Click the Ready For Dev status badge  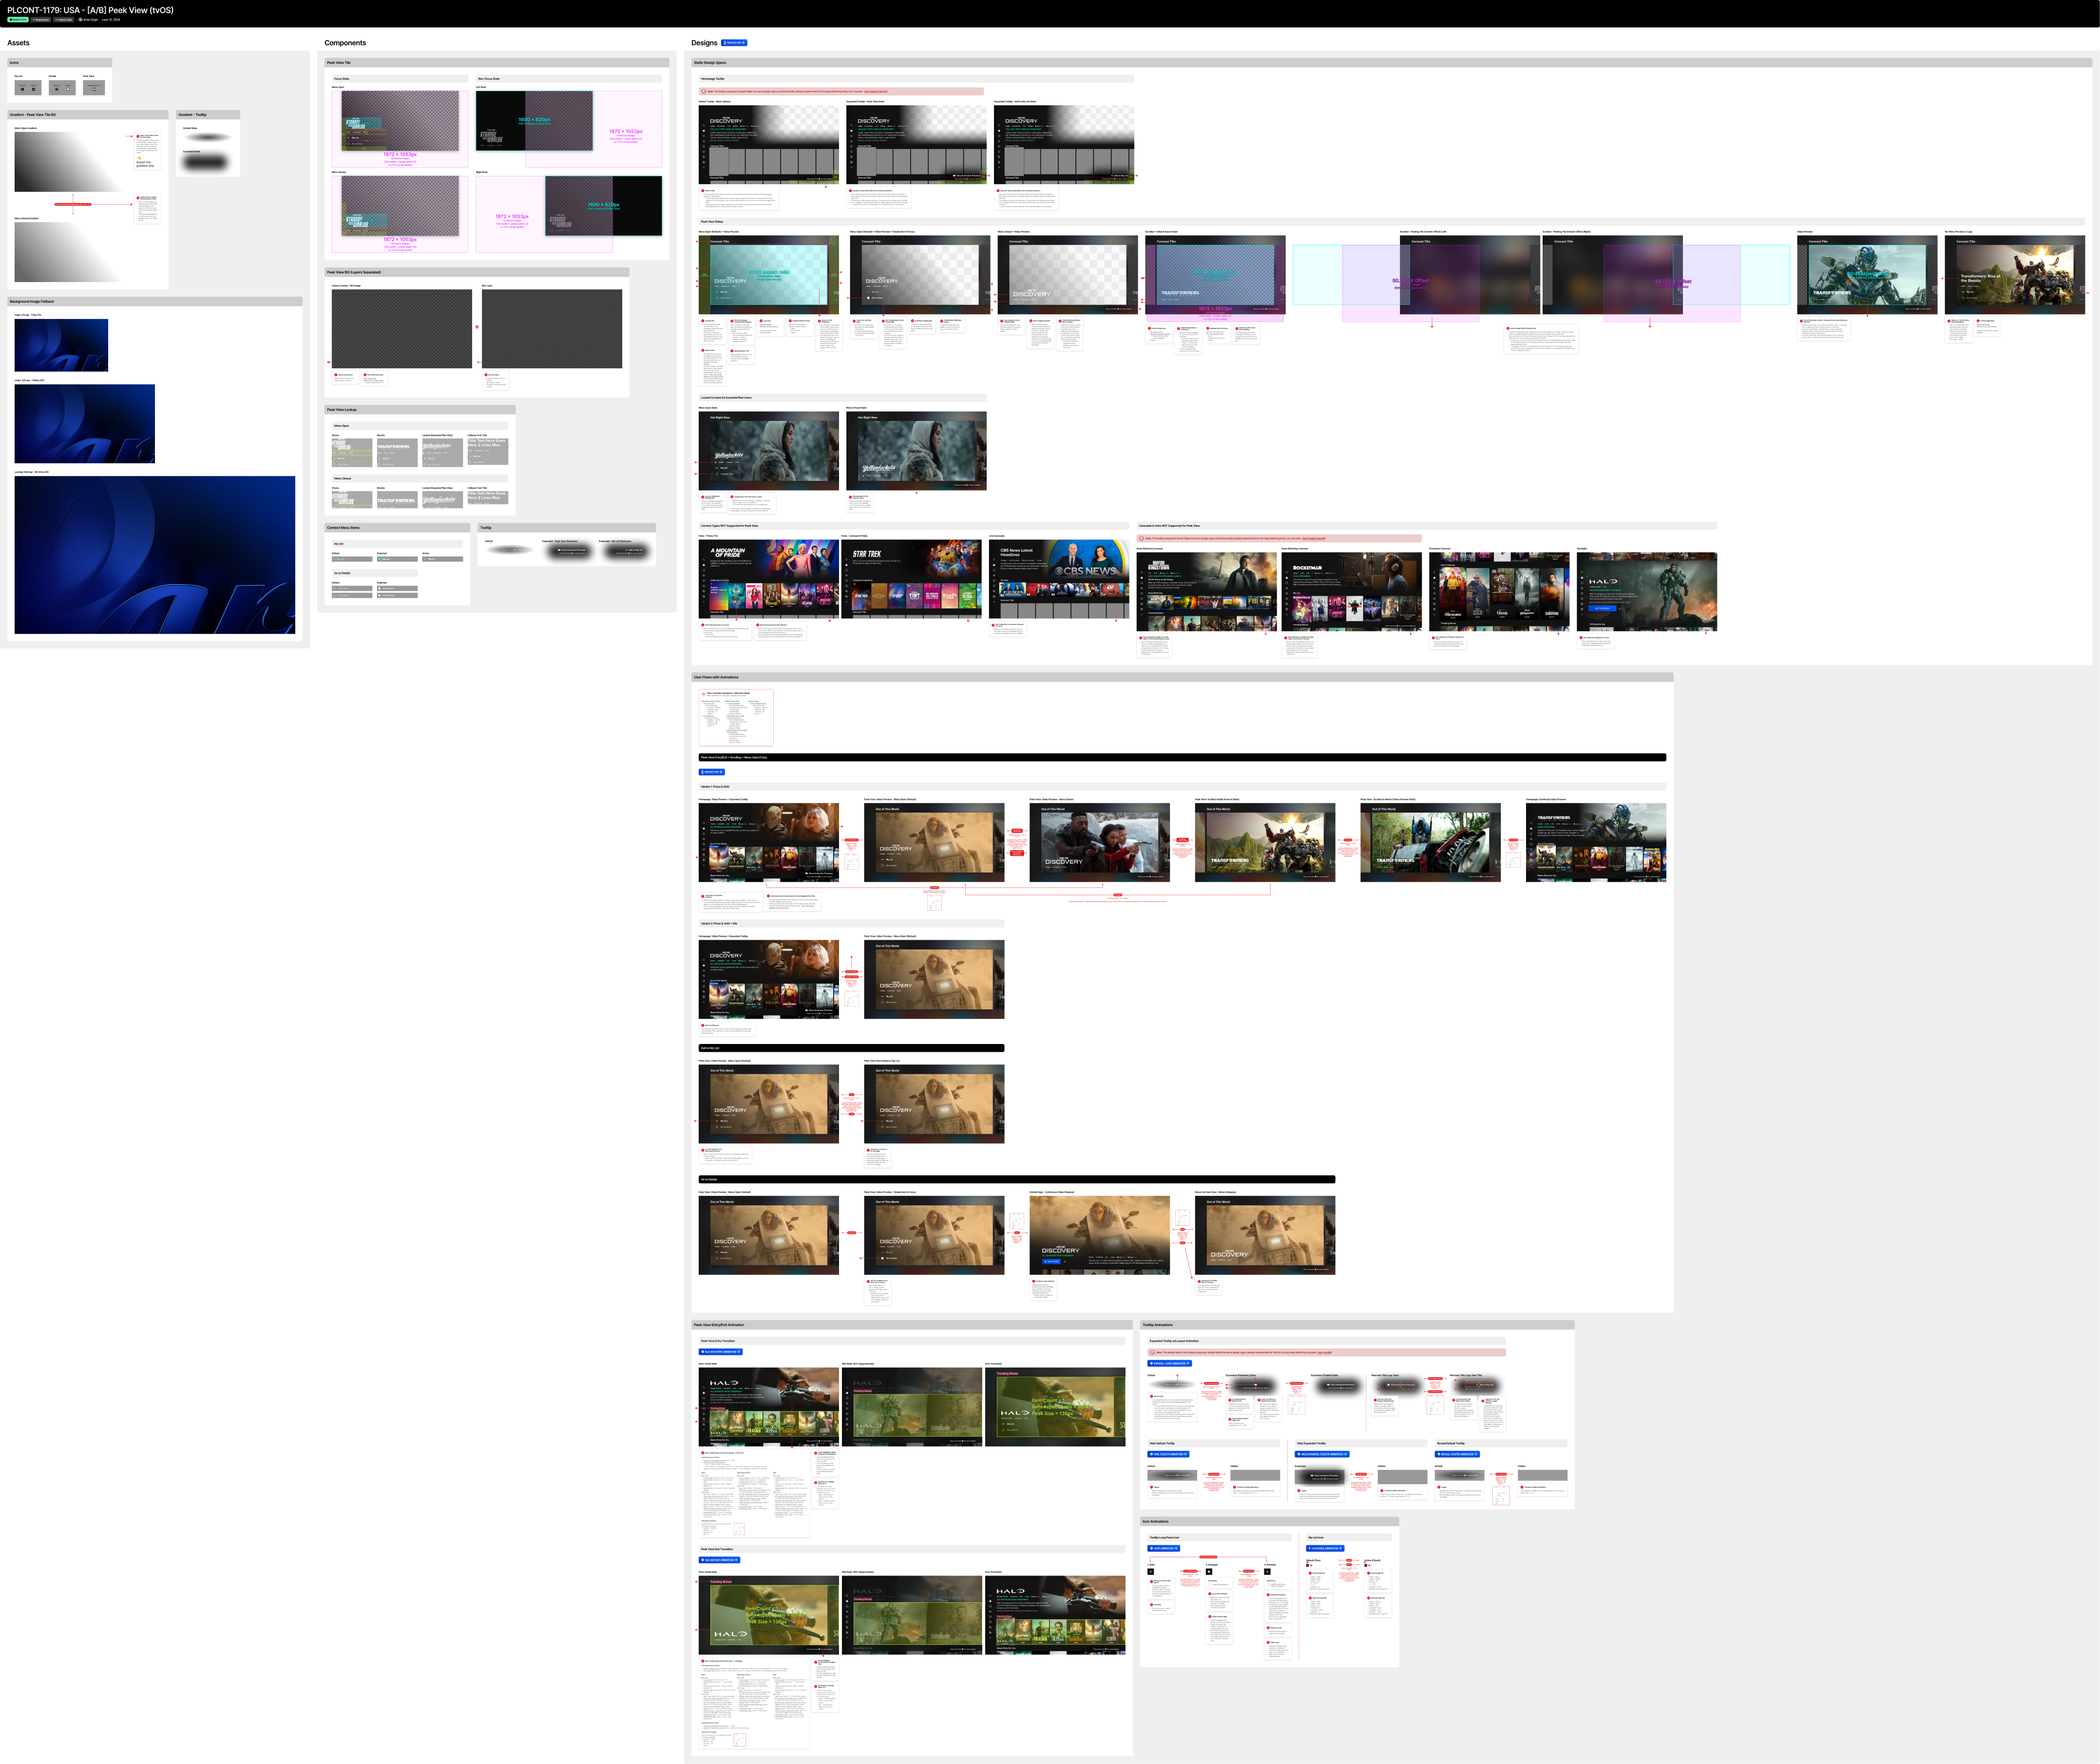[18, 20]
